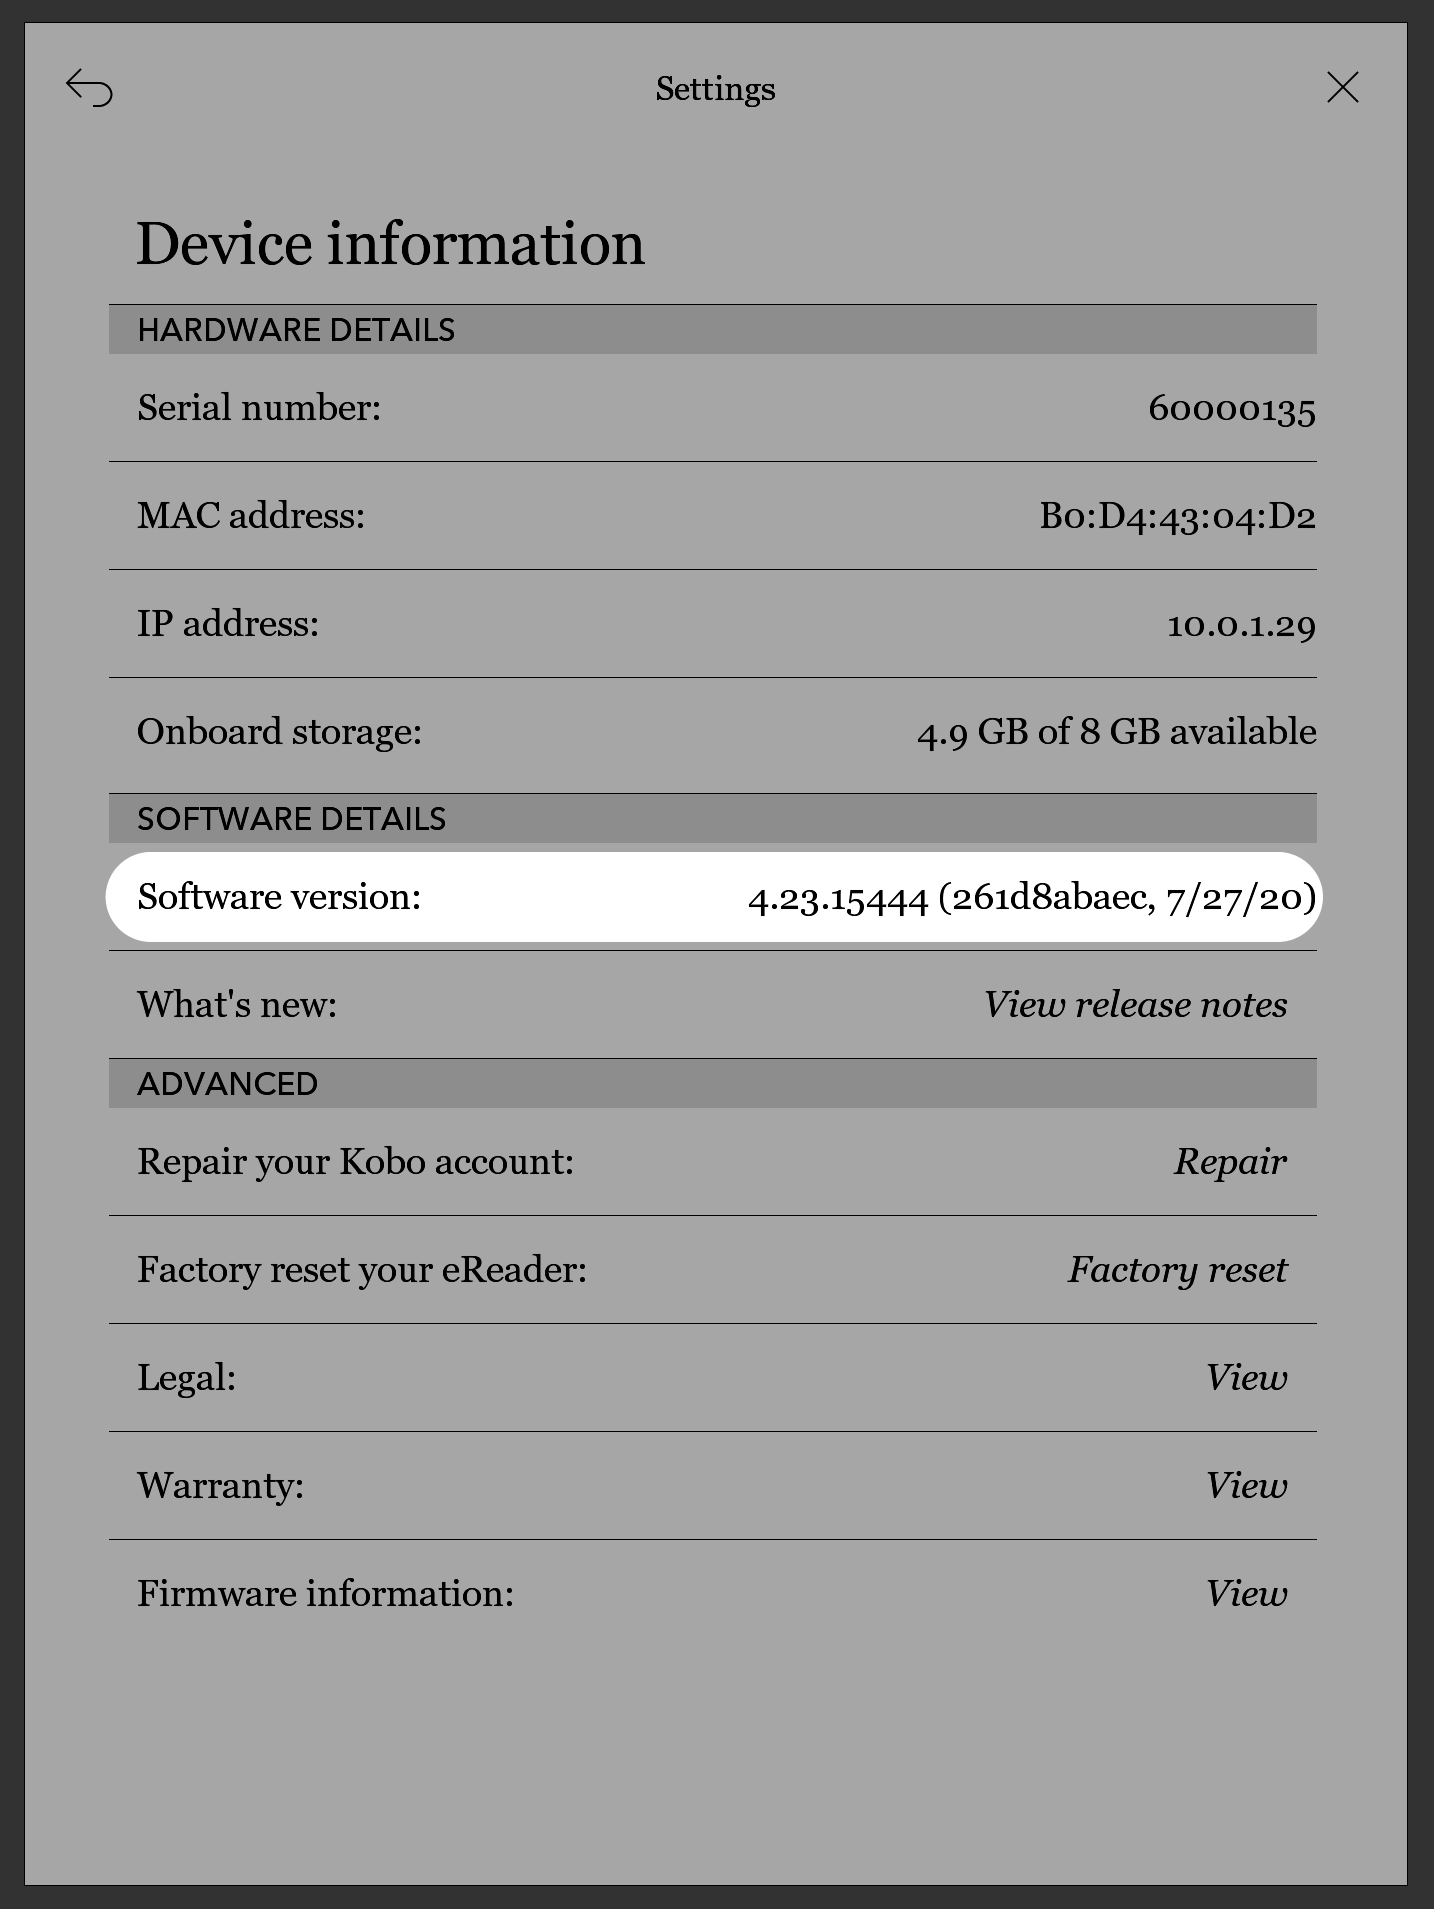
Task: Click the serial number value 60000135
Action: click(1231, 408)
